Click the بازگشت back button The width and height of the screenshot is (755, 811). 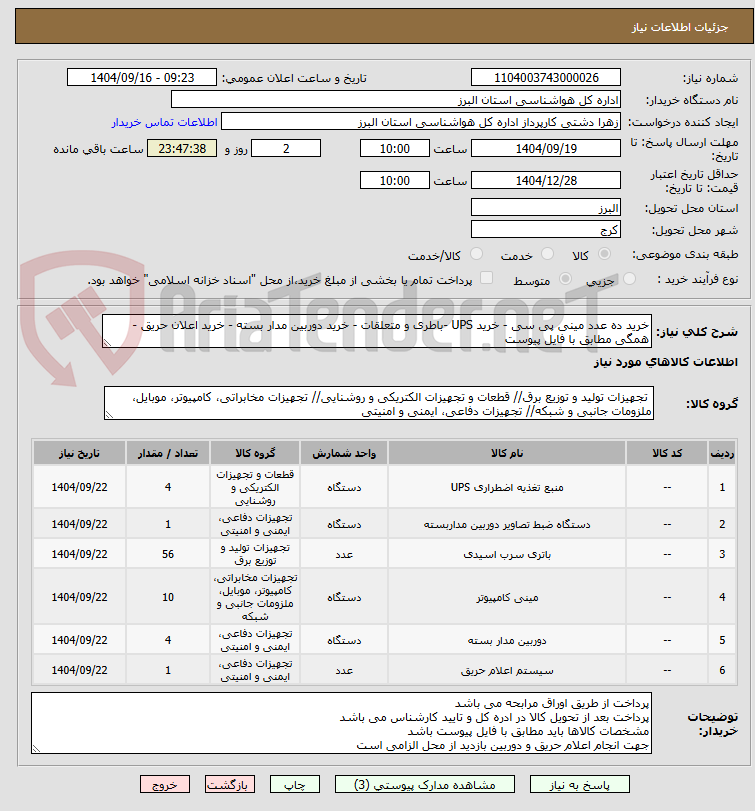click(x=230, y=785)
